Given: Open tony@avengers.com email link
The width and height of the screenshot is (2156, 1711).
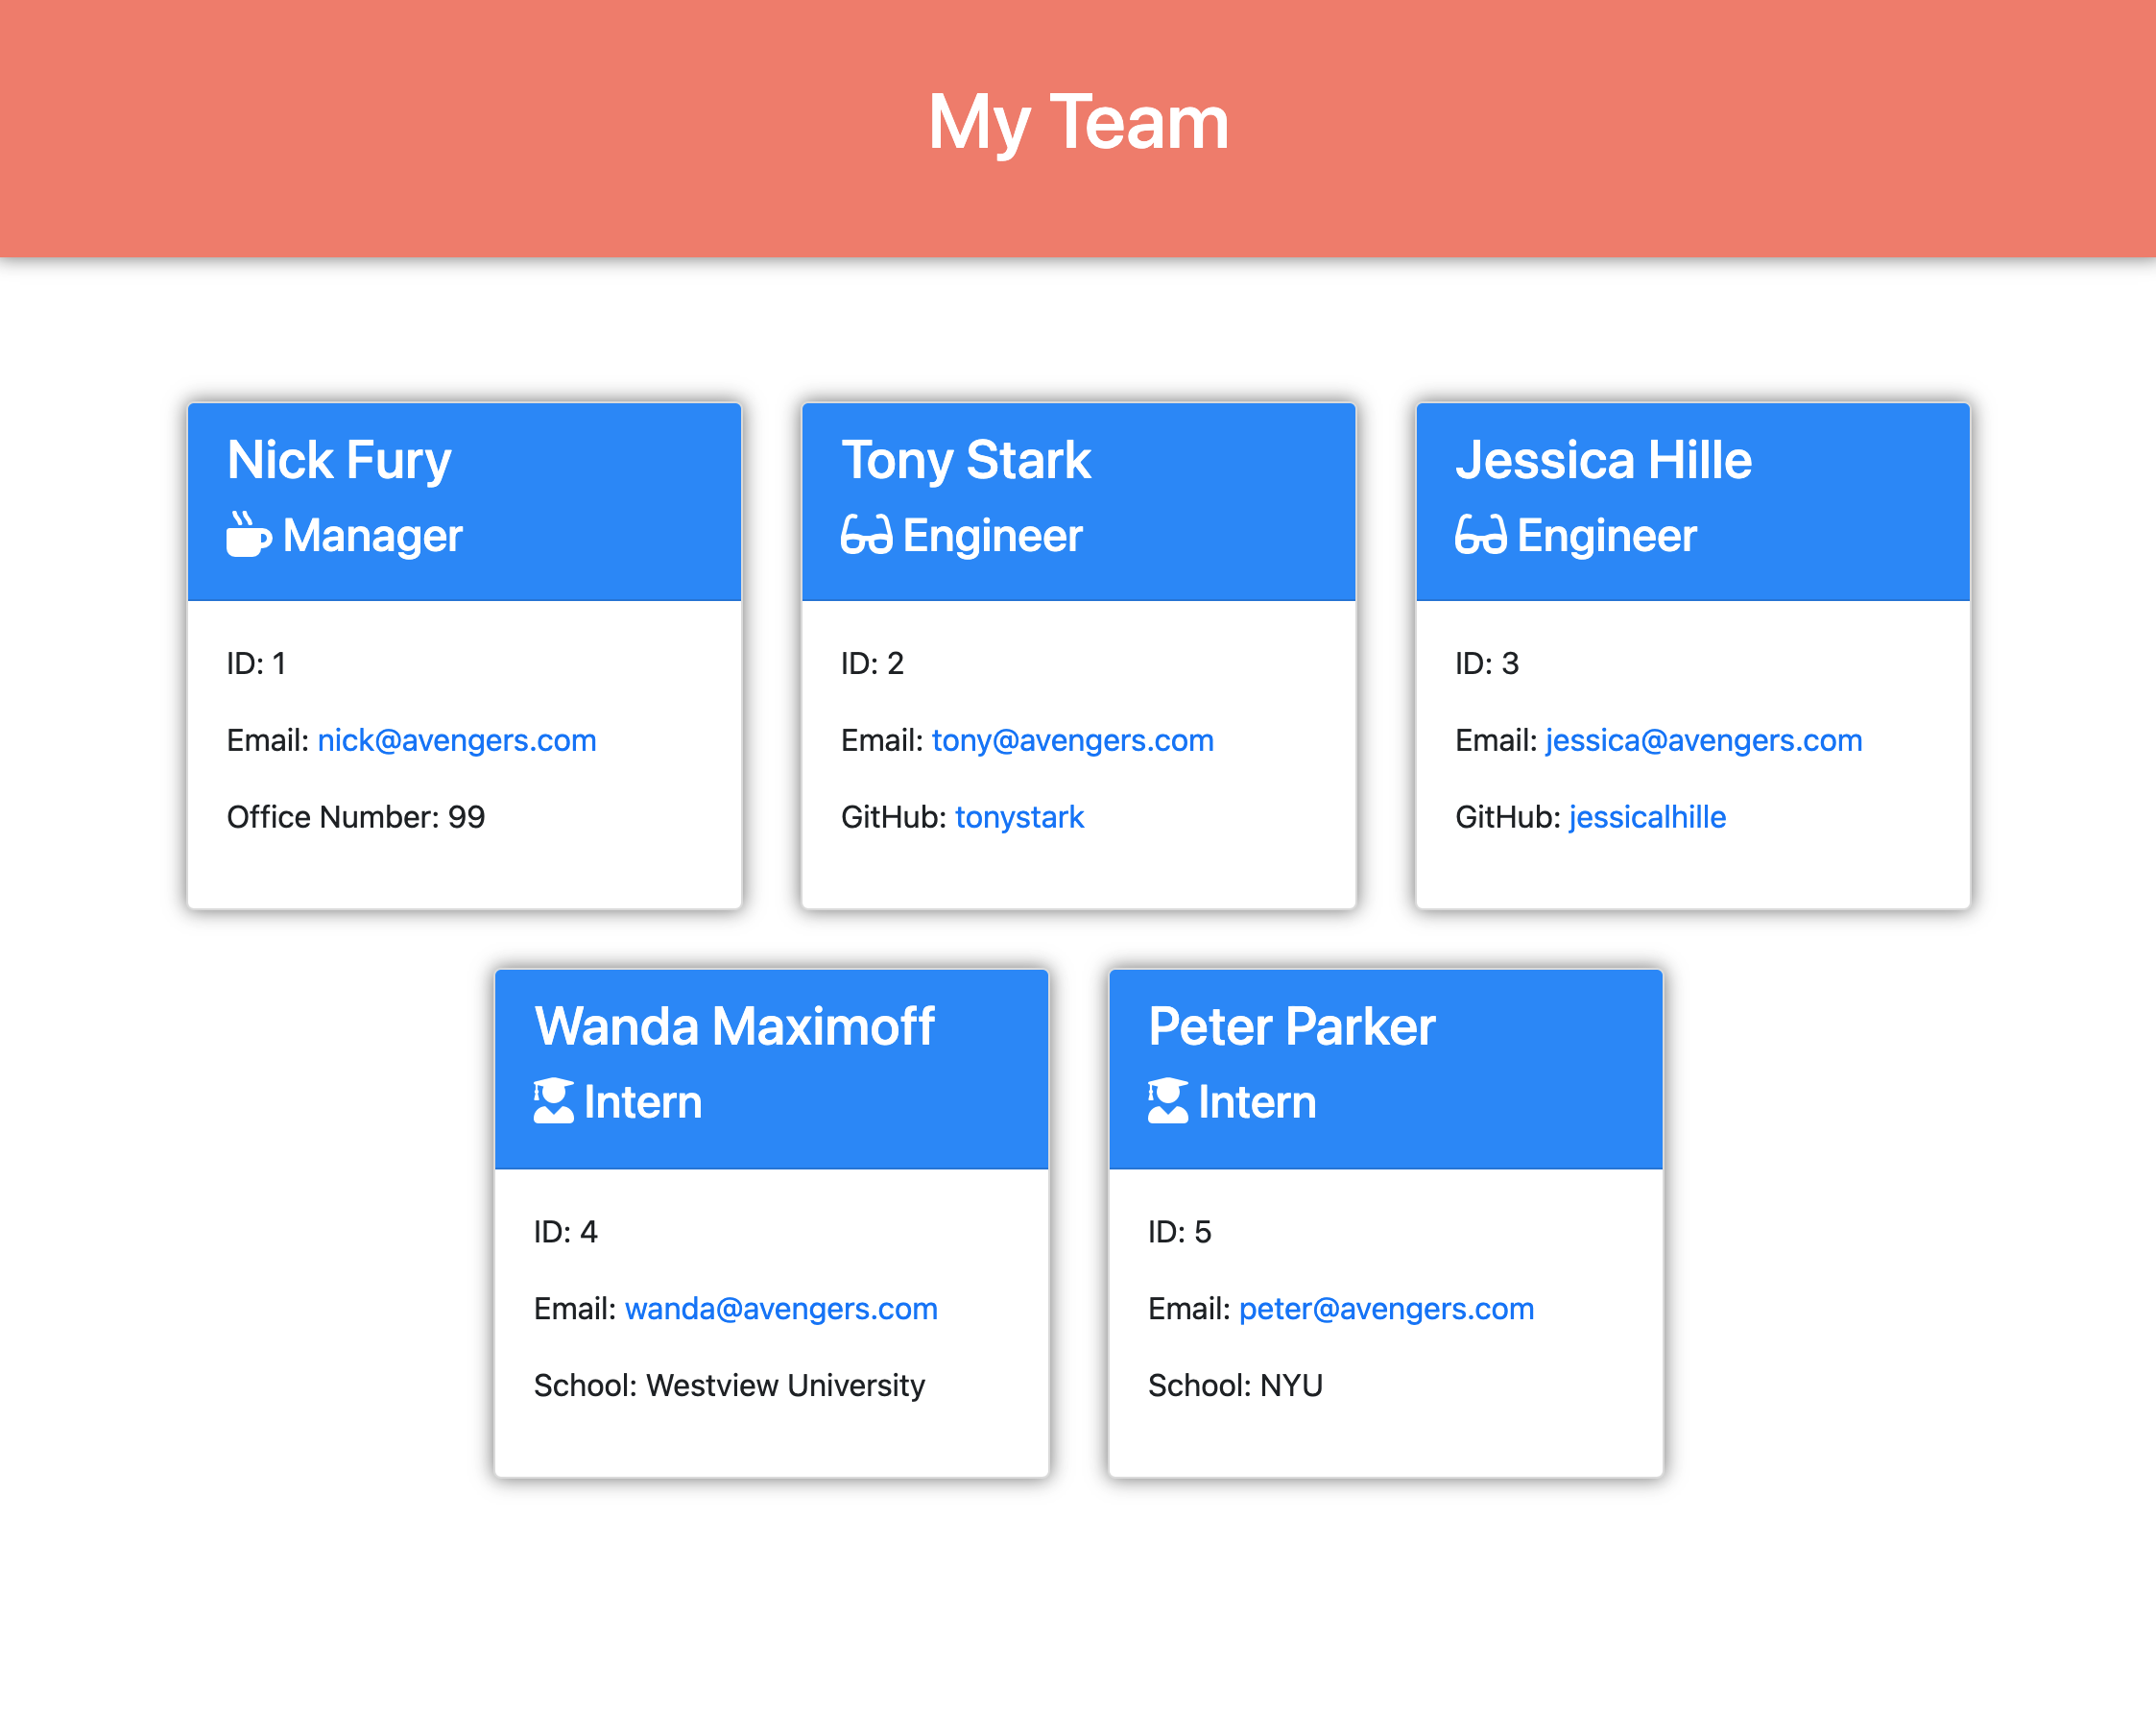Looking at the screenshot, I should (1071, 740).
